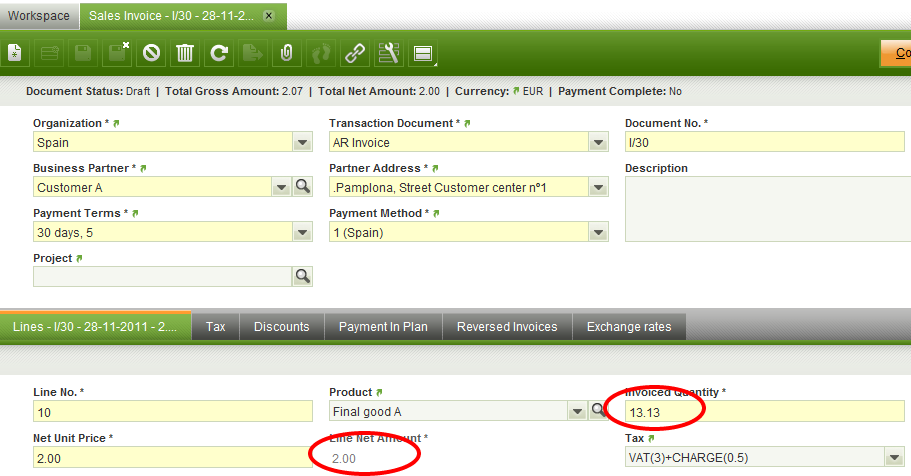Viewport: 911px width, 476px height.
Task: Click into the Project input field
Action: pos(162,276)
